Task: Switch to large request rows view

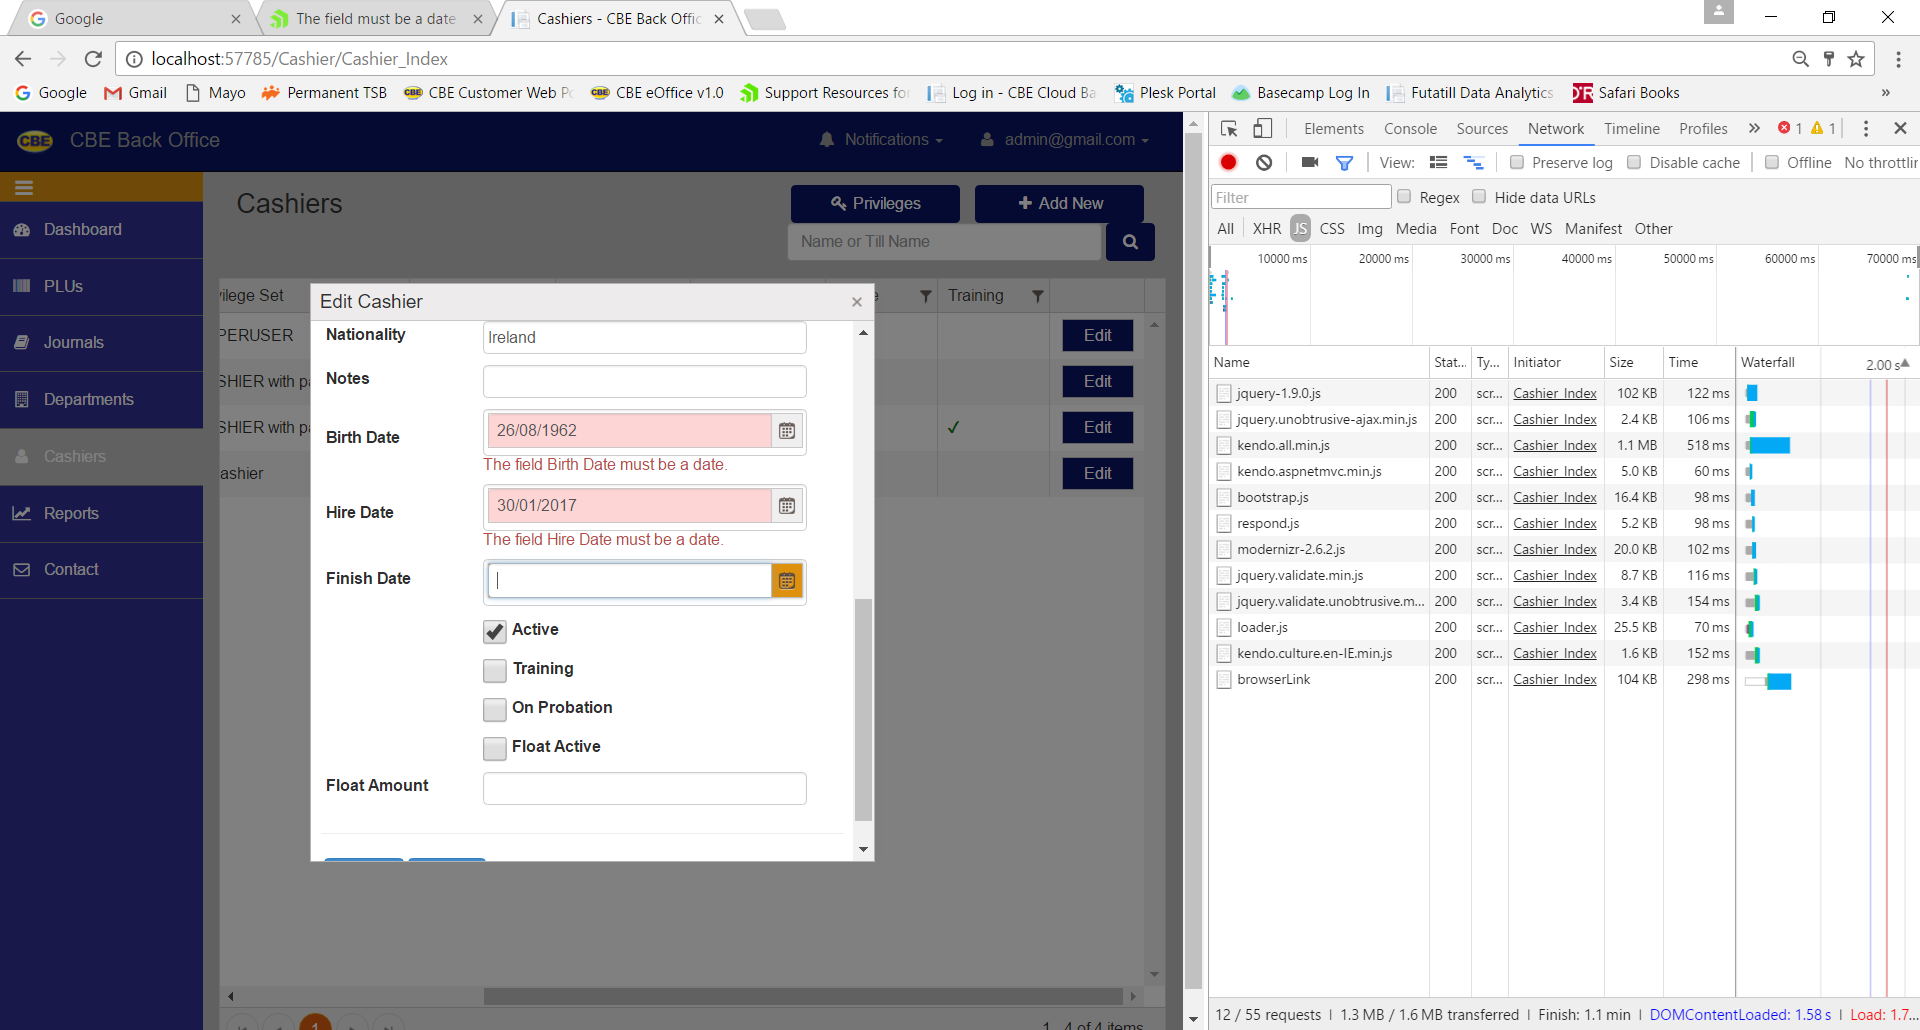Action: [1438, 162]
